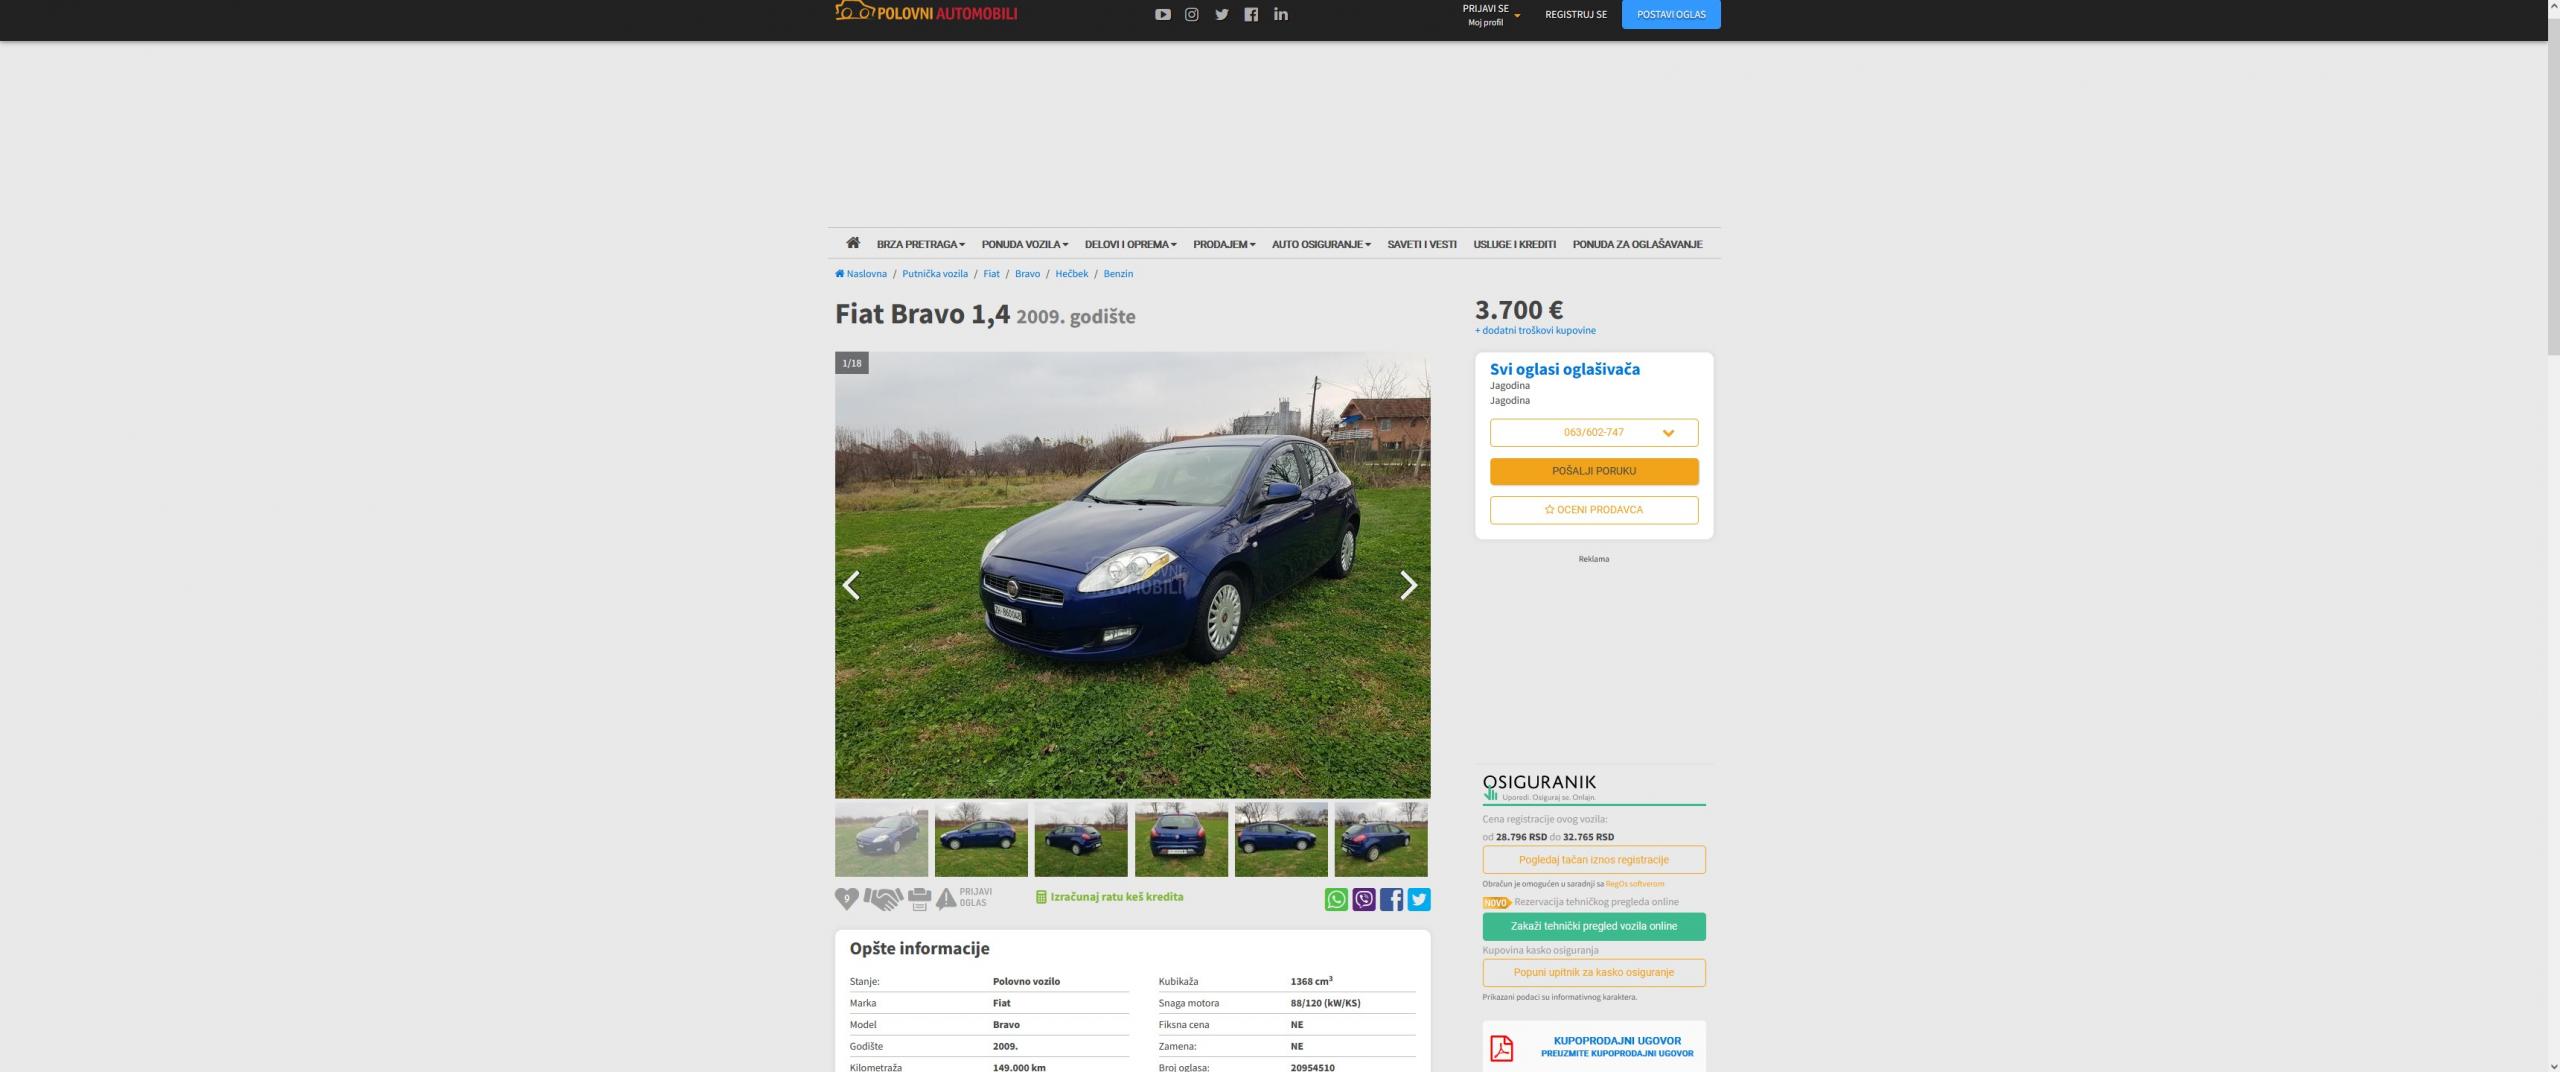Expand the Delovi i oprema menu

tap(1131, 244)
